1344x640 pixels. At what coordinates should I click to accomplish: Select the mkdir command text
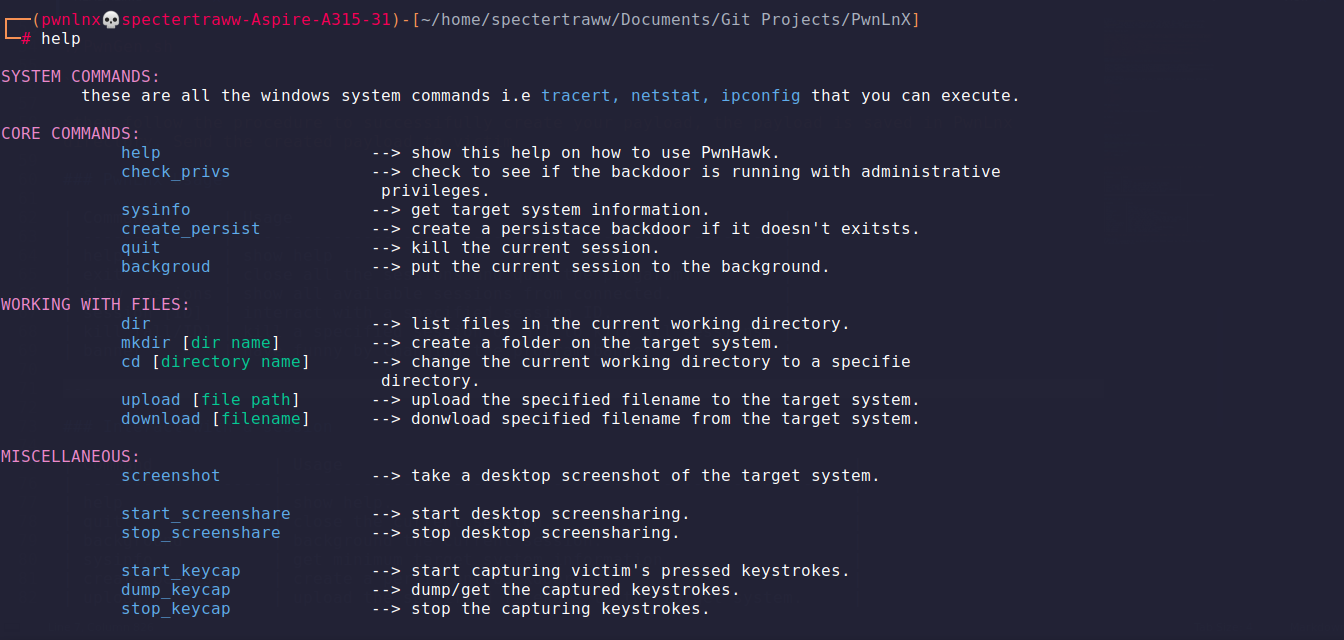click(146, 343)
